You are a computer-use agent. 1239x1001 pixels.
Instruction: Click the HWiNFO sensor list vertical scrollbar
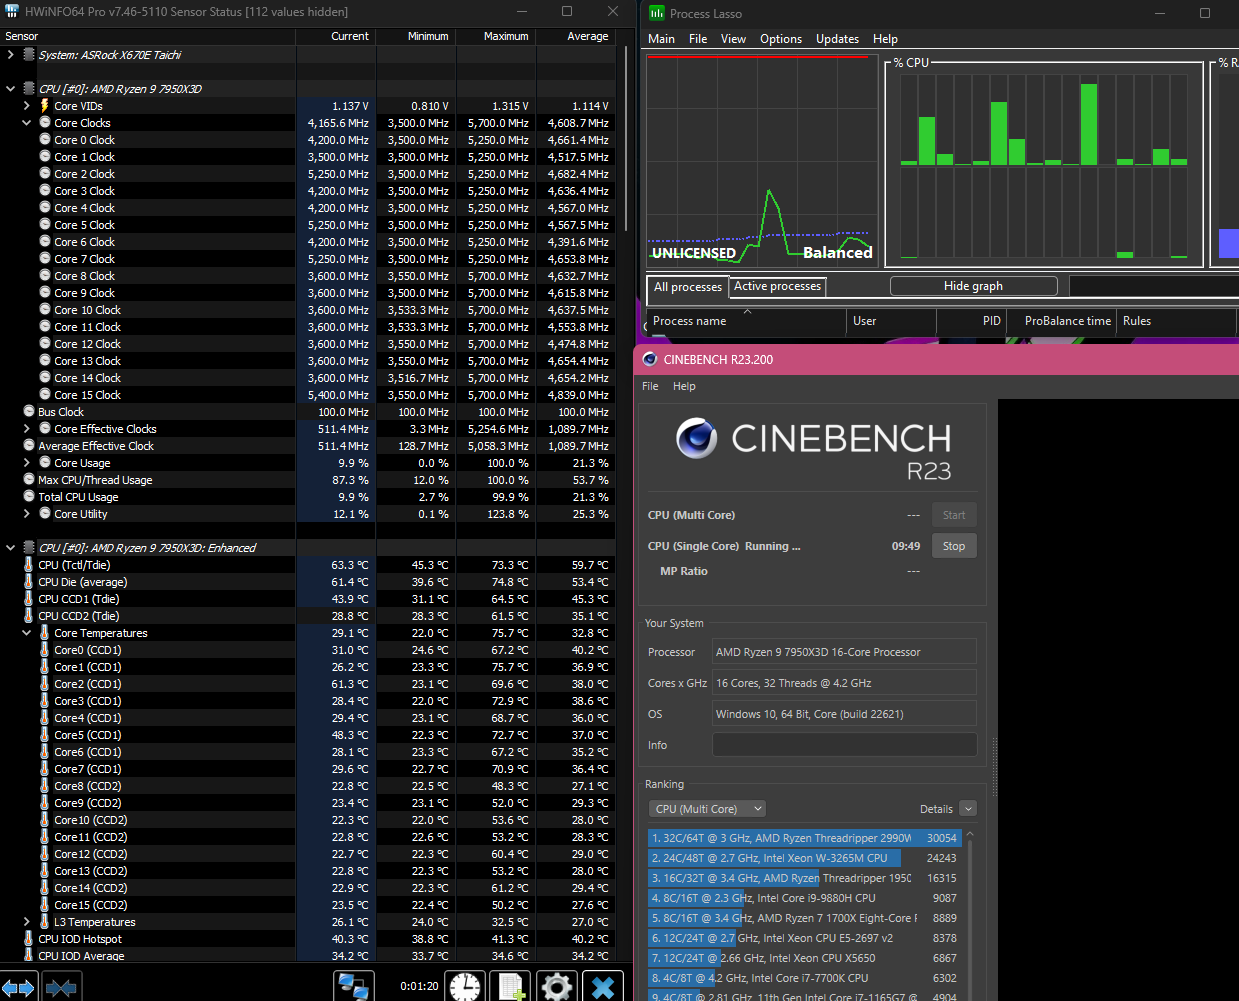tap(627, 140)
